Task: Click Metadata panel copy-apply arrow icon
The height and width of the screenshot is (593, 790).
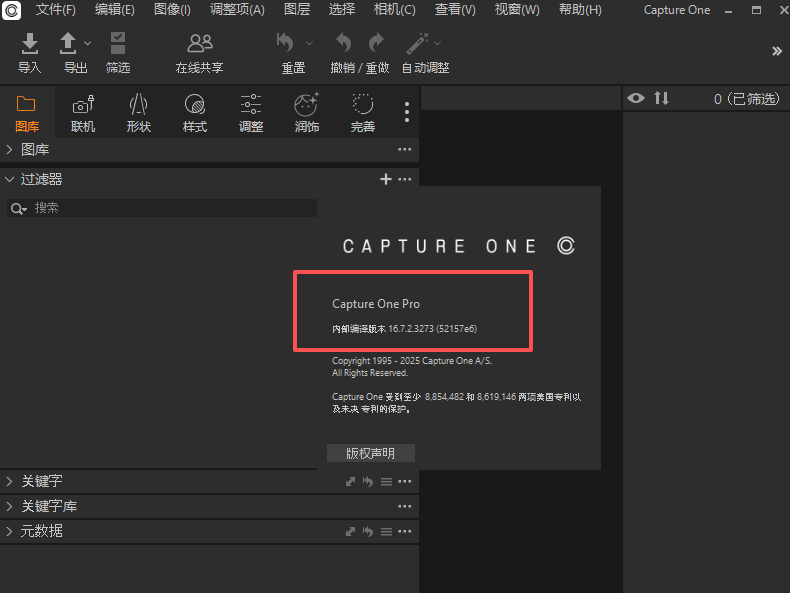Action: (350, 532)
